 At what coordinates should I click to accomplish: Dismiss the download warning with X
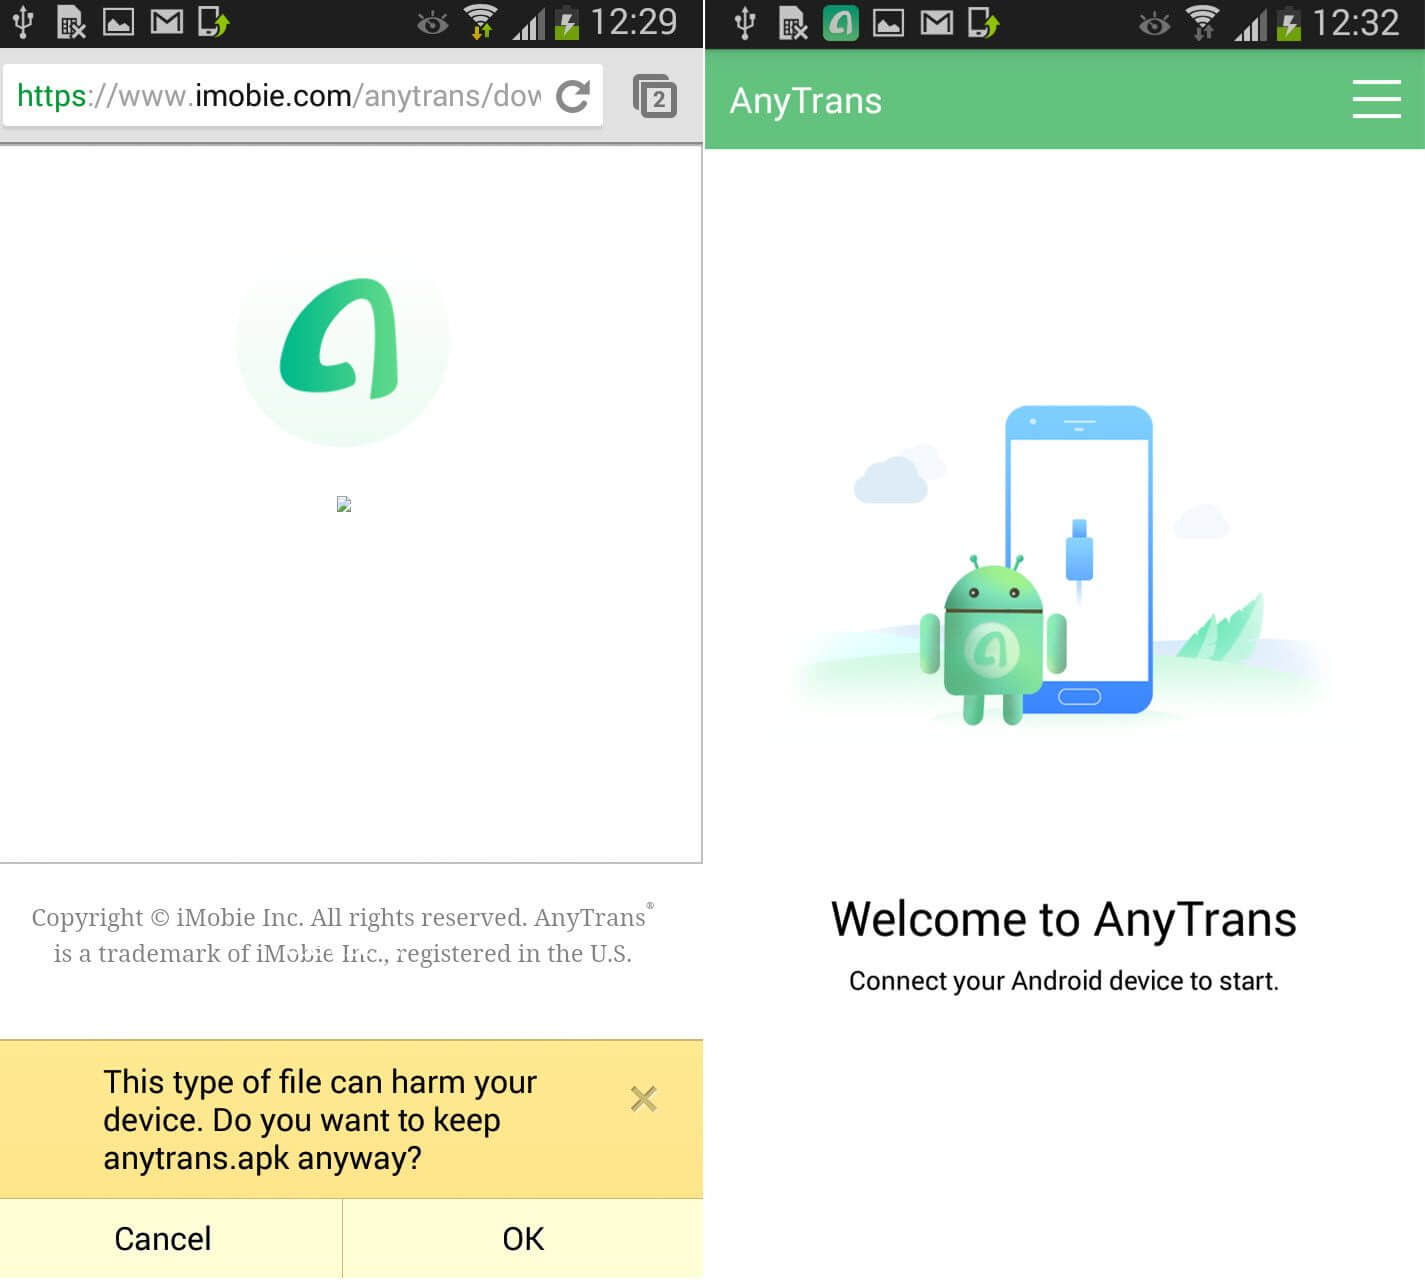click(x=643, y=1099)
